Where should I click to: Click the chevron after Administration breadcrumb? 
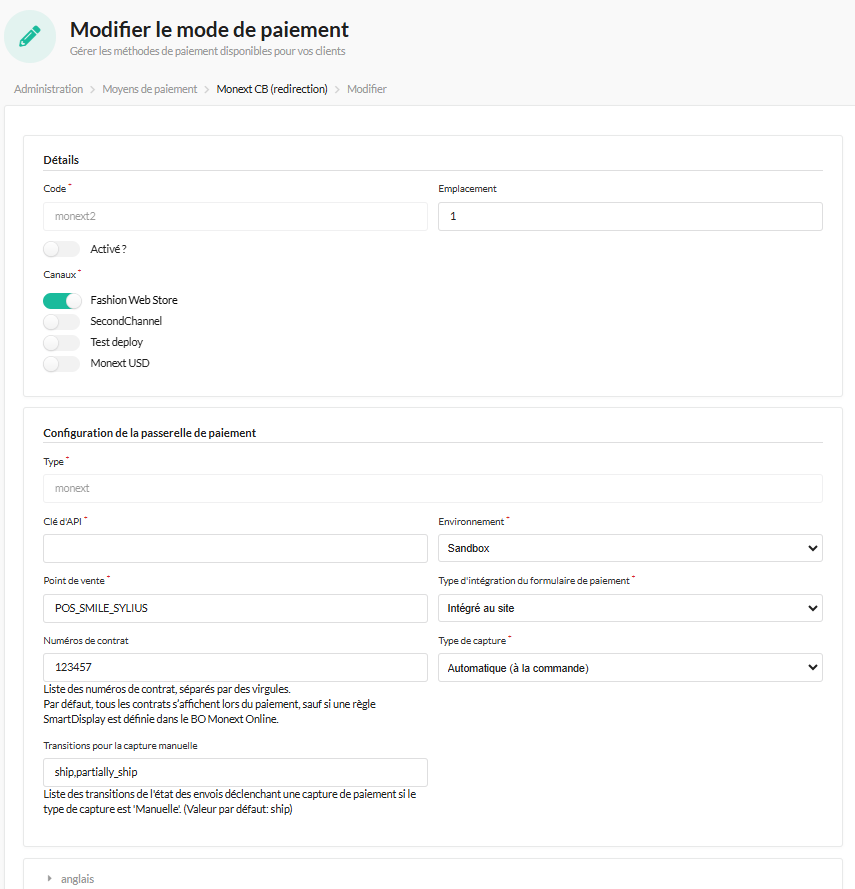pyautogui.click(x=92, y=90)
